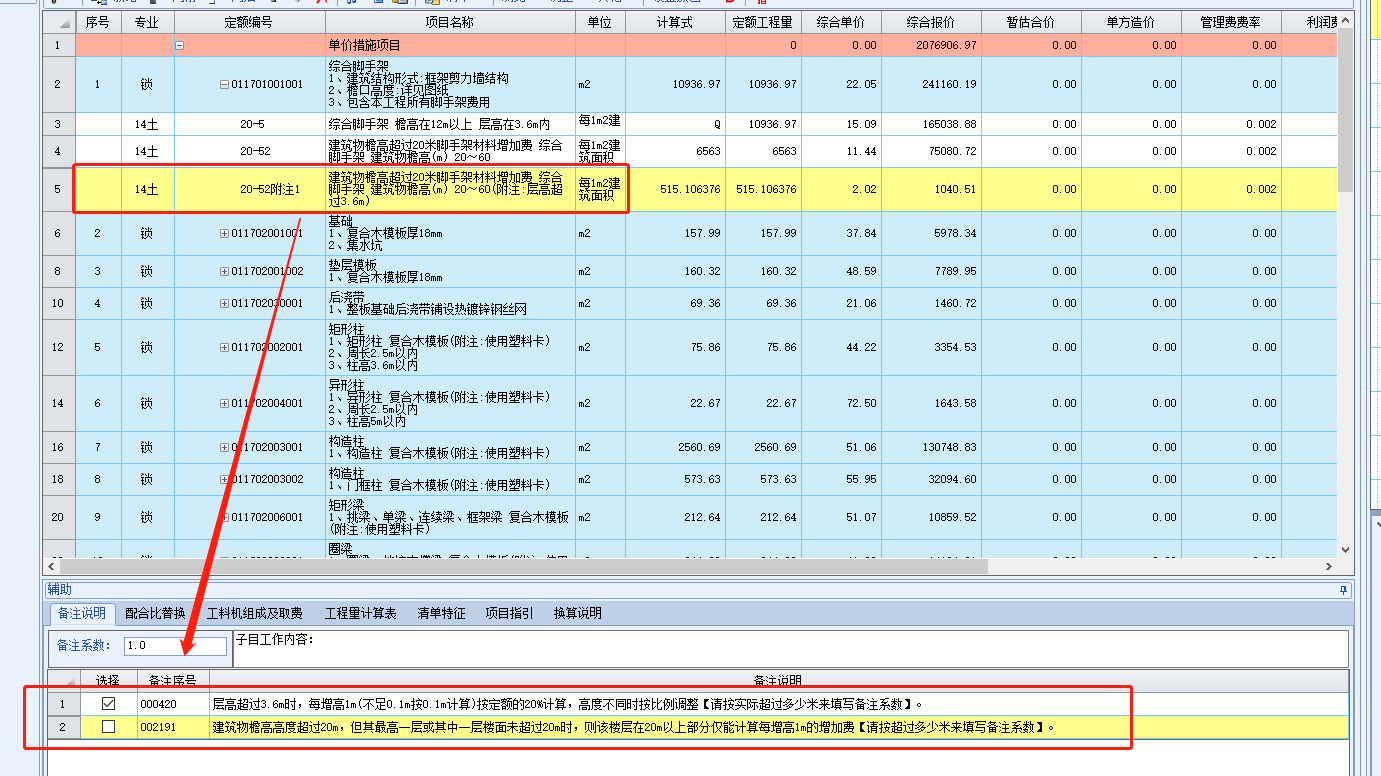
Task: Click the 165038.88 综合报价 cell
Action: tap(931, 124)
